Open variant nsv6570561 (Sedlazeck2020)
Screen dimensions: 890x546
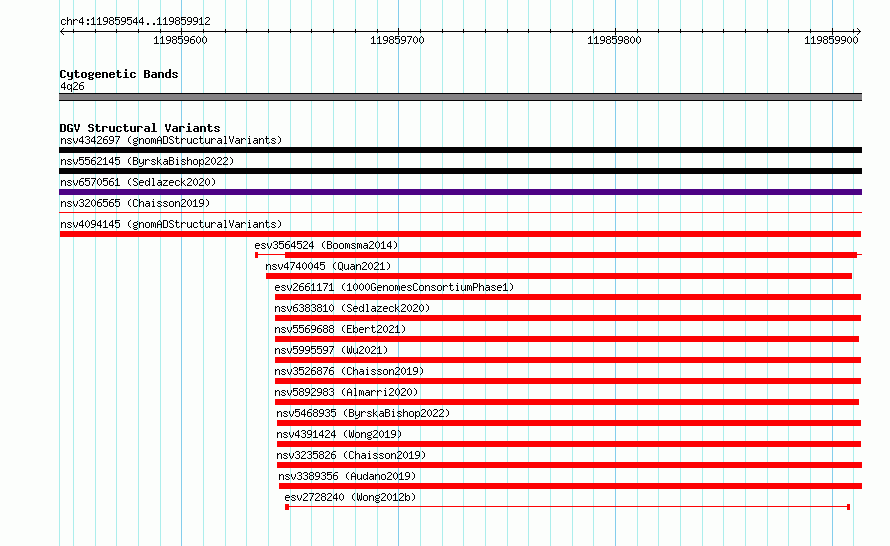click(x=138, y=182)
